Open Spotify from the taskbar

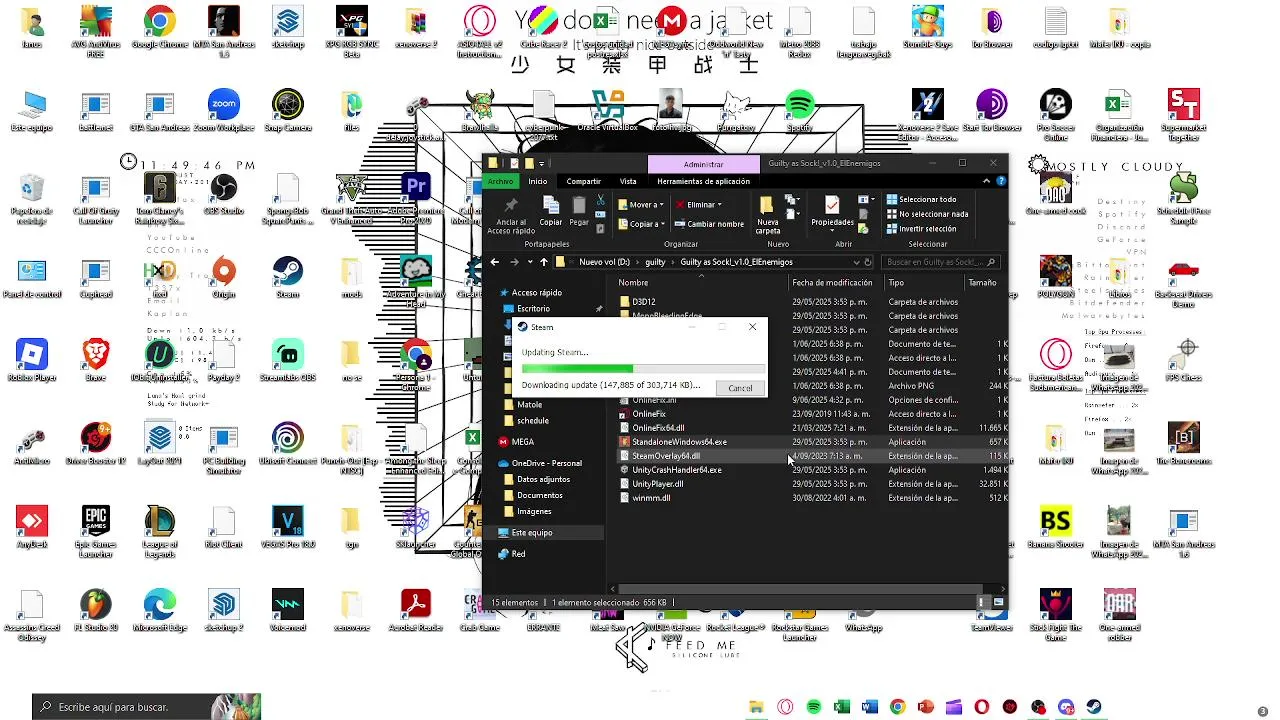click(813, 707)
